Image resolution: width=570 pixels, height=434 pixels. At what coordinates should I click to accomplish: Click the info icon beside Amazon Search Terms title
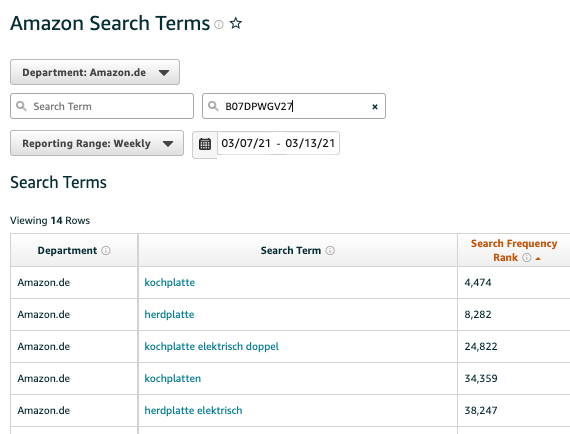click(x=218, y=24)
